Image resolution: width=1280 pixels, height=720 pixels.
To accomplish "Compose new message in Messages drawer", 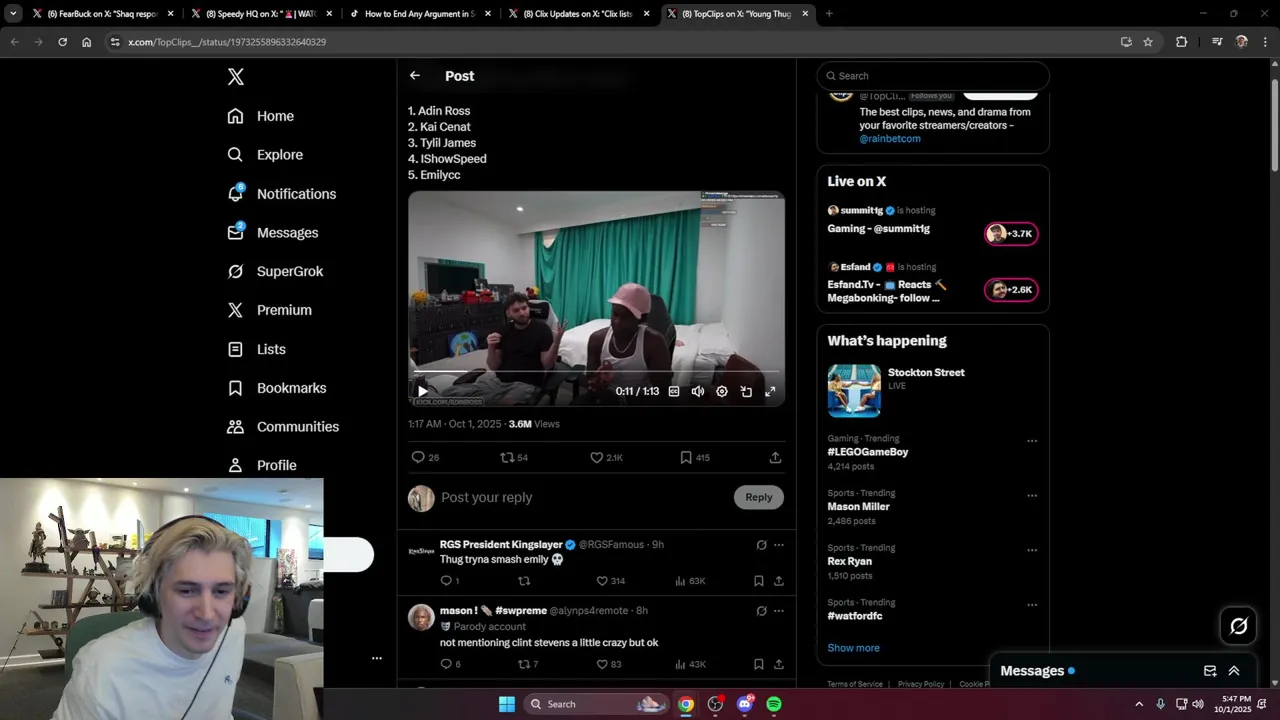I will click(x=1210, y=671).
